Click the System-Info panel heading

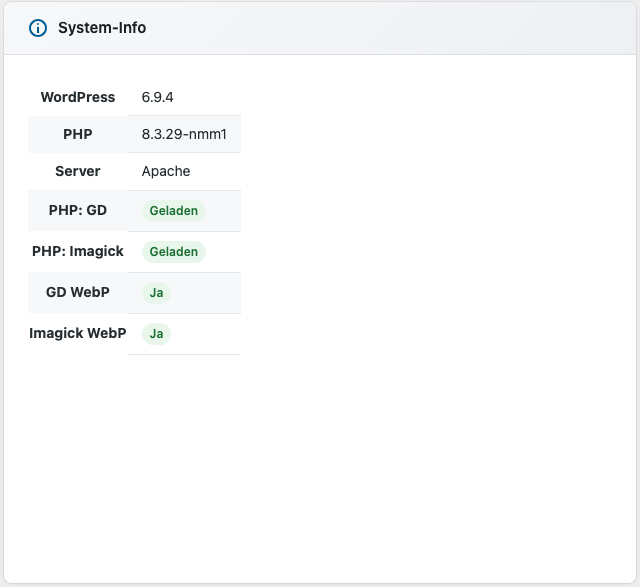click(x=102, y=28)
